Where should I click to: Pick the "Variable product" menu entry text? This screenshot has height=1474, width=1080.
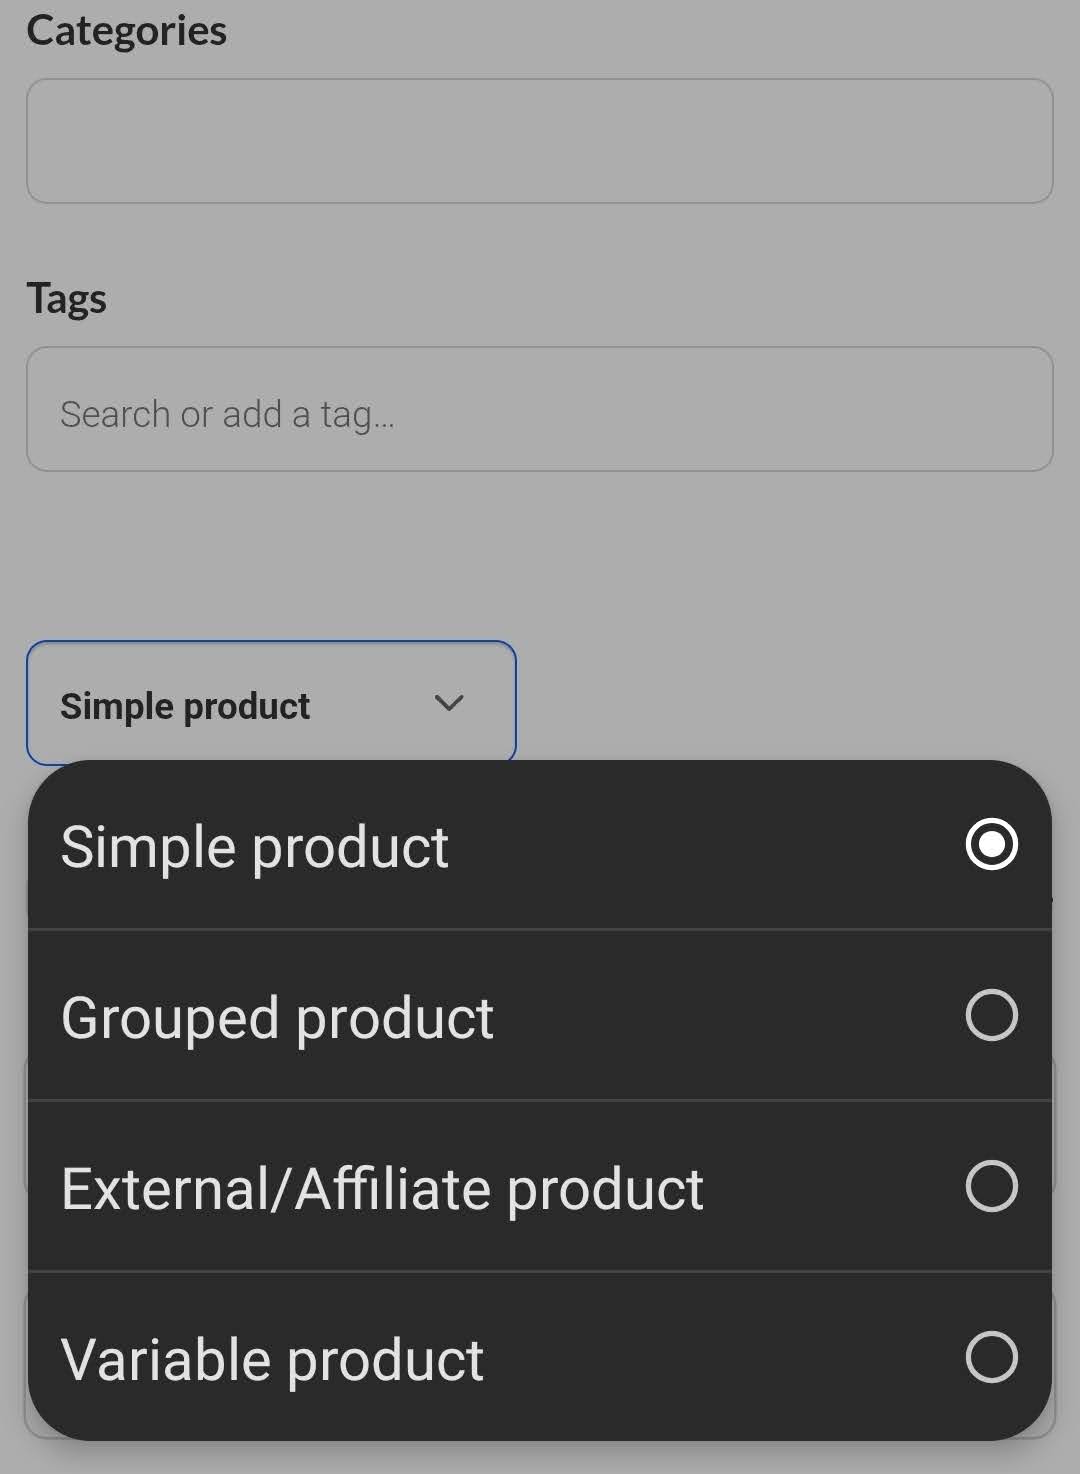[272, 1360]
